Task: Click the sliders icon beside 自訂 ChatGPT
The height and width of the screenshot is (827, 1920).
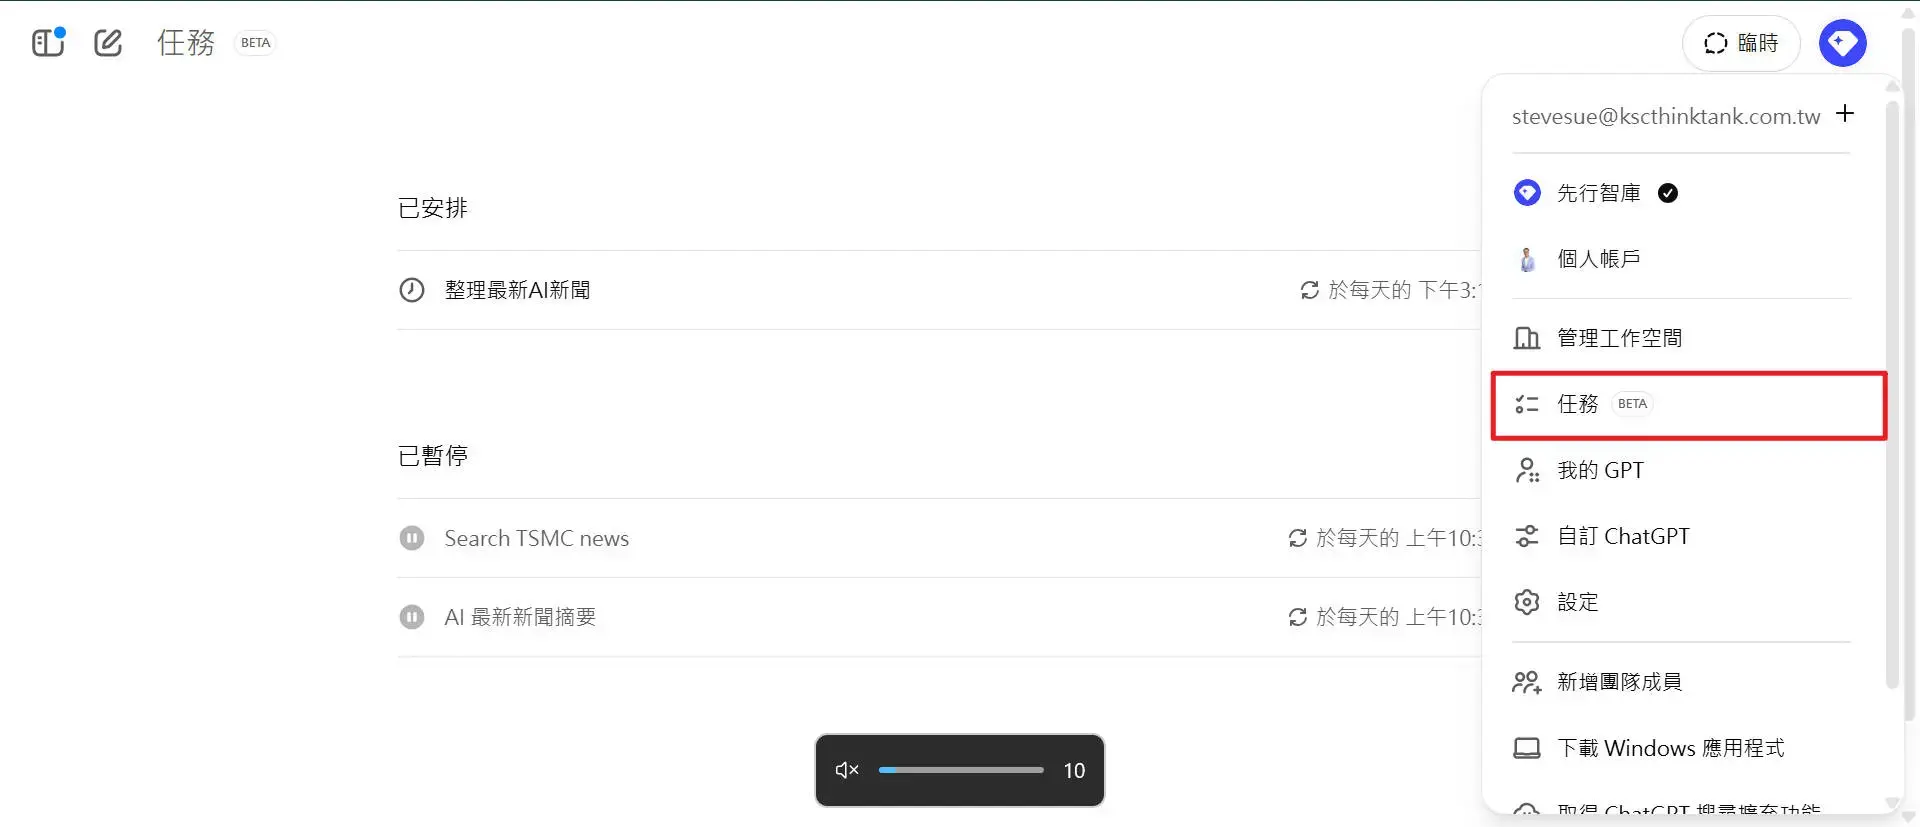Action: coord(1527,536)
